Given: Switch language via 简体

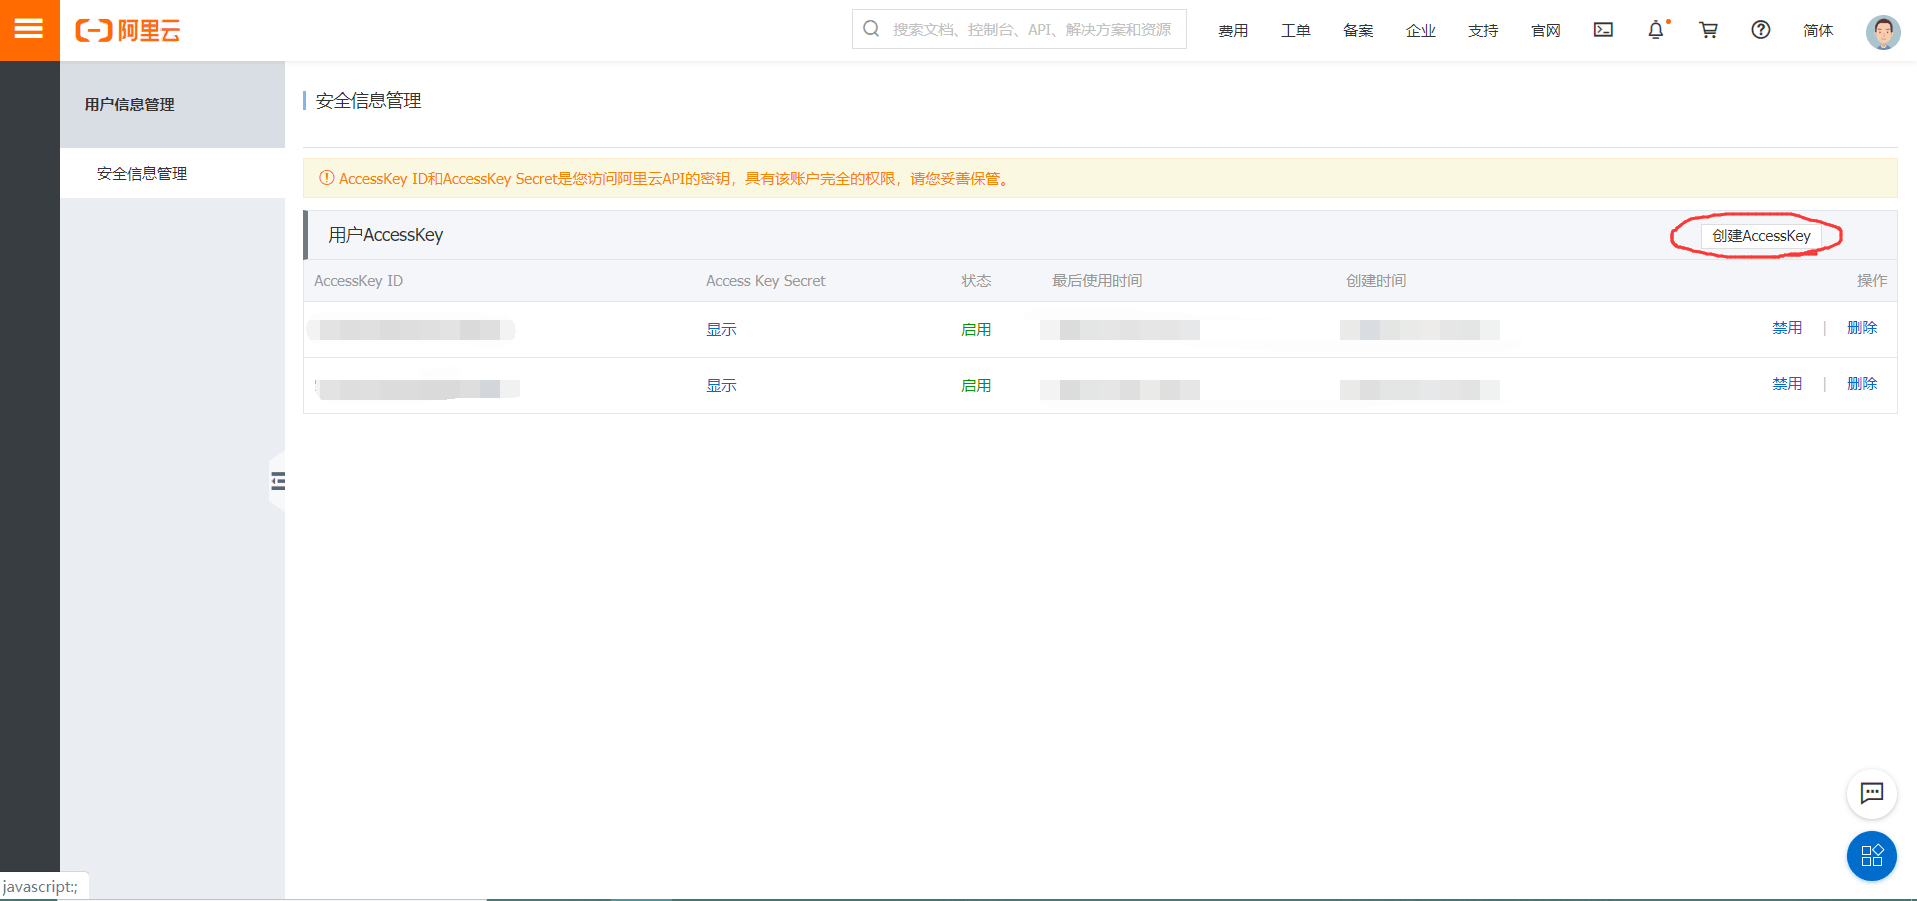Looking at the screenshot, I should tap(1818, 31).
